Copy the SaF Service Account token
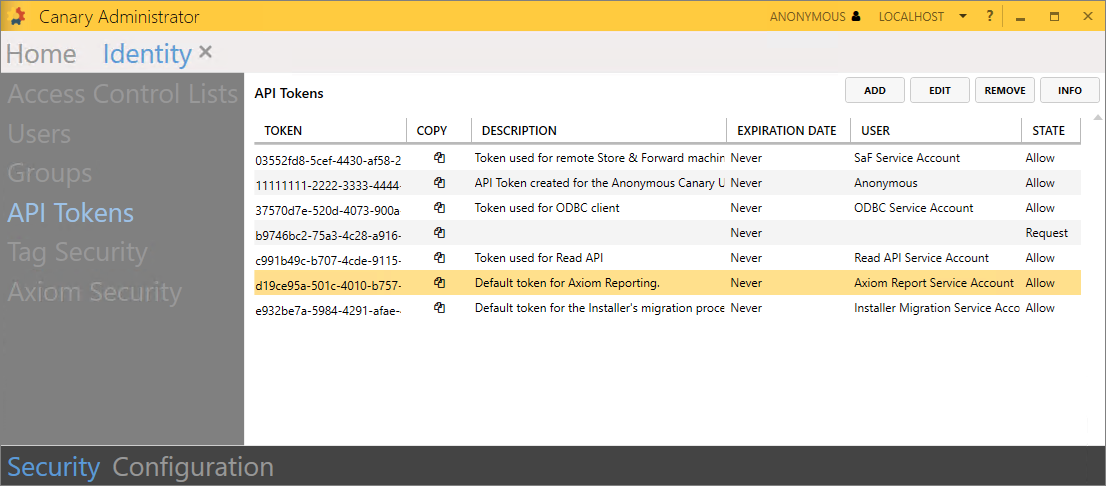Viewport: 1106px width, 486px height. coord(438,158)
